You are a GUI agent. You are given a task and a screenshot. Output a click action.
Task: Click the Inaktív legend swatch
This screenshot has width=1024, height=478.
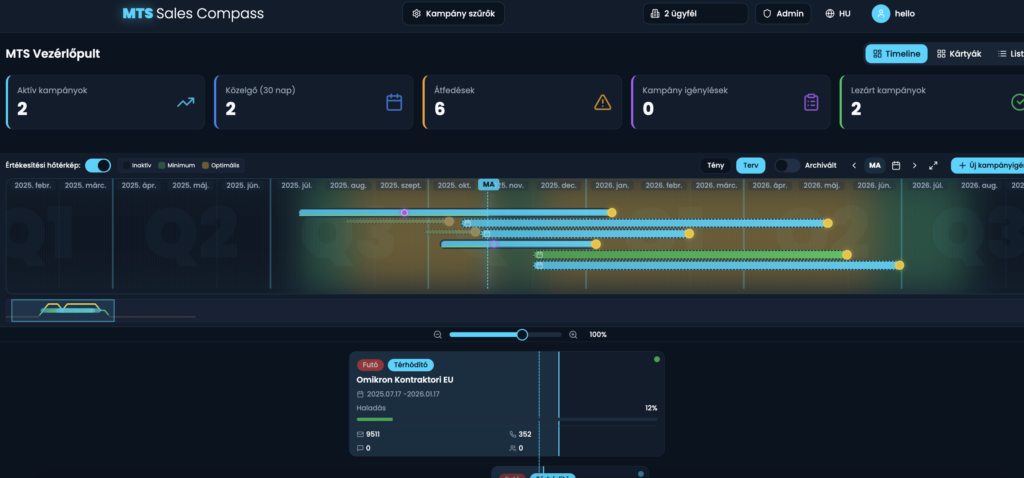tap(127, 165)
